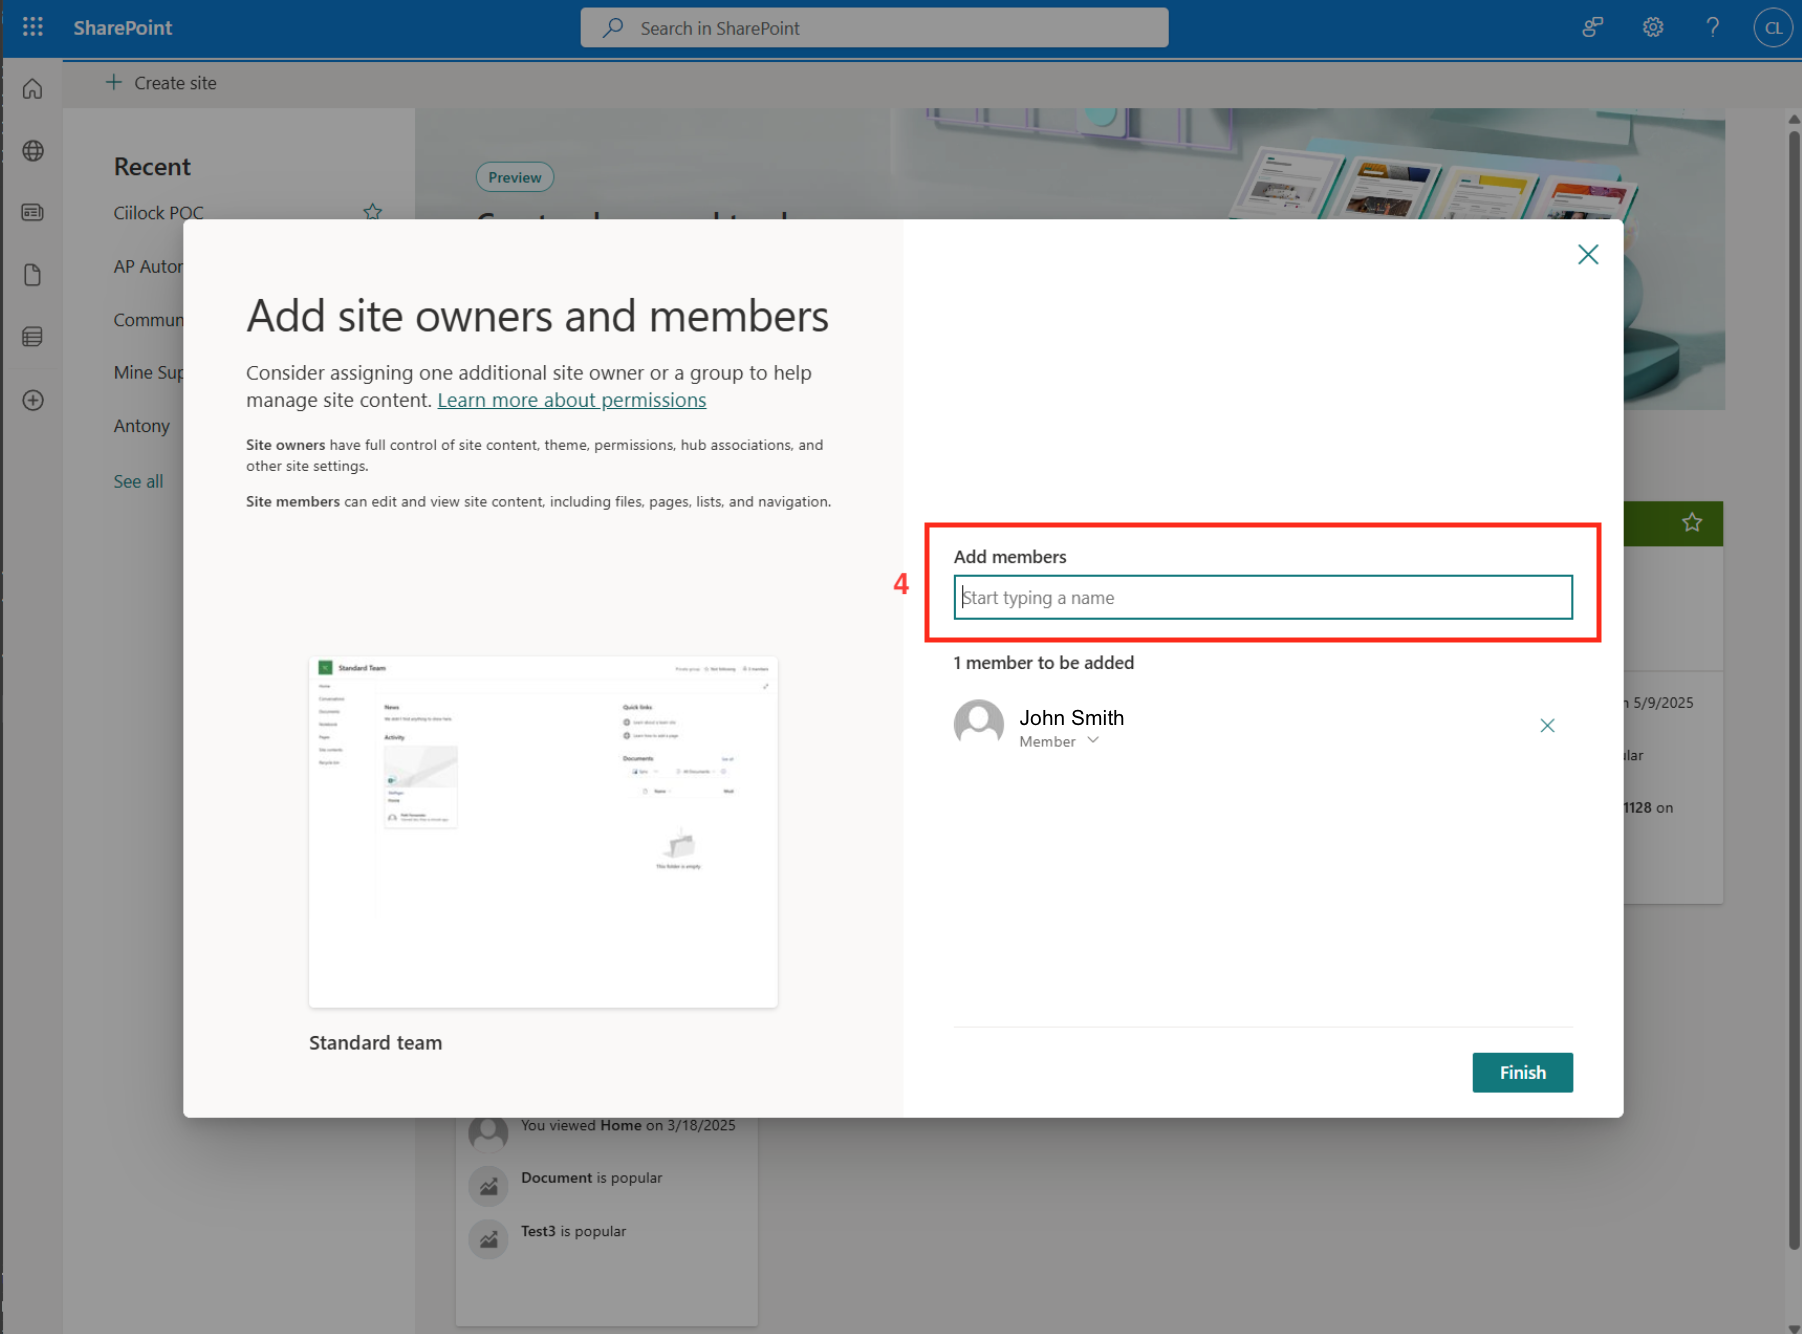Remove John Smith from members list
Screen dimensions: 1802x1334
pyautogui.click(x=1546, y=726)
